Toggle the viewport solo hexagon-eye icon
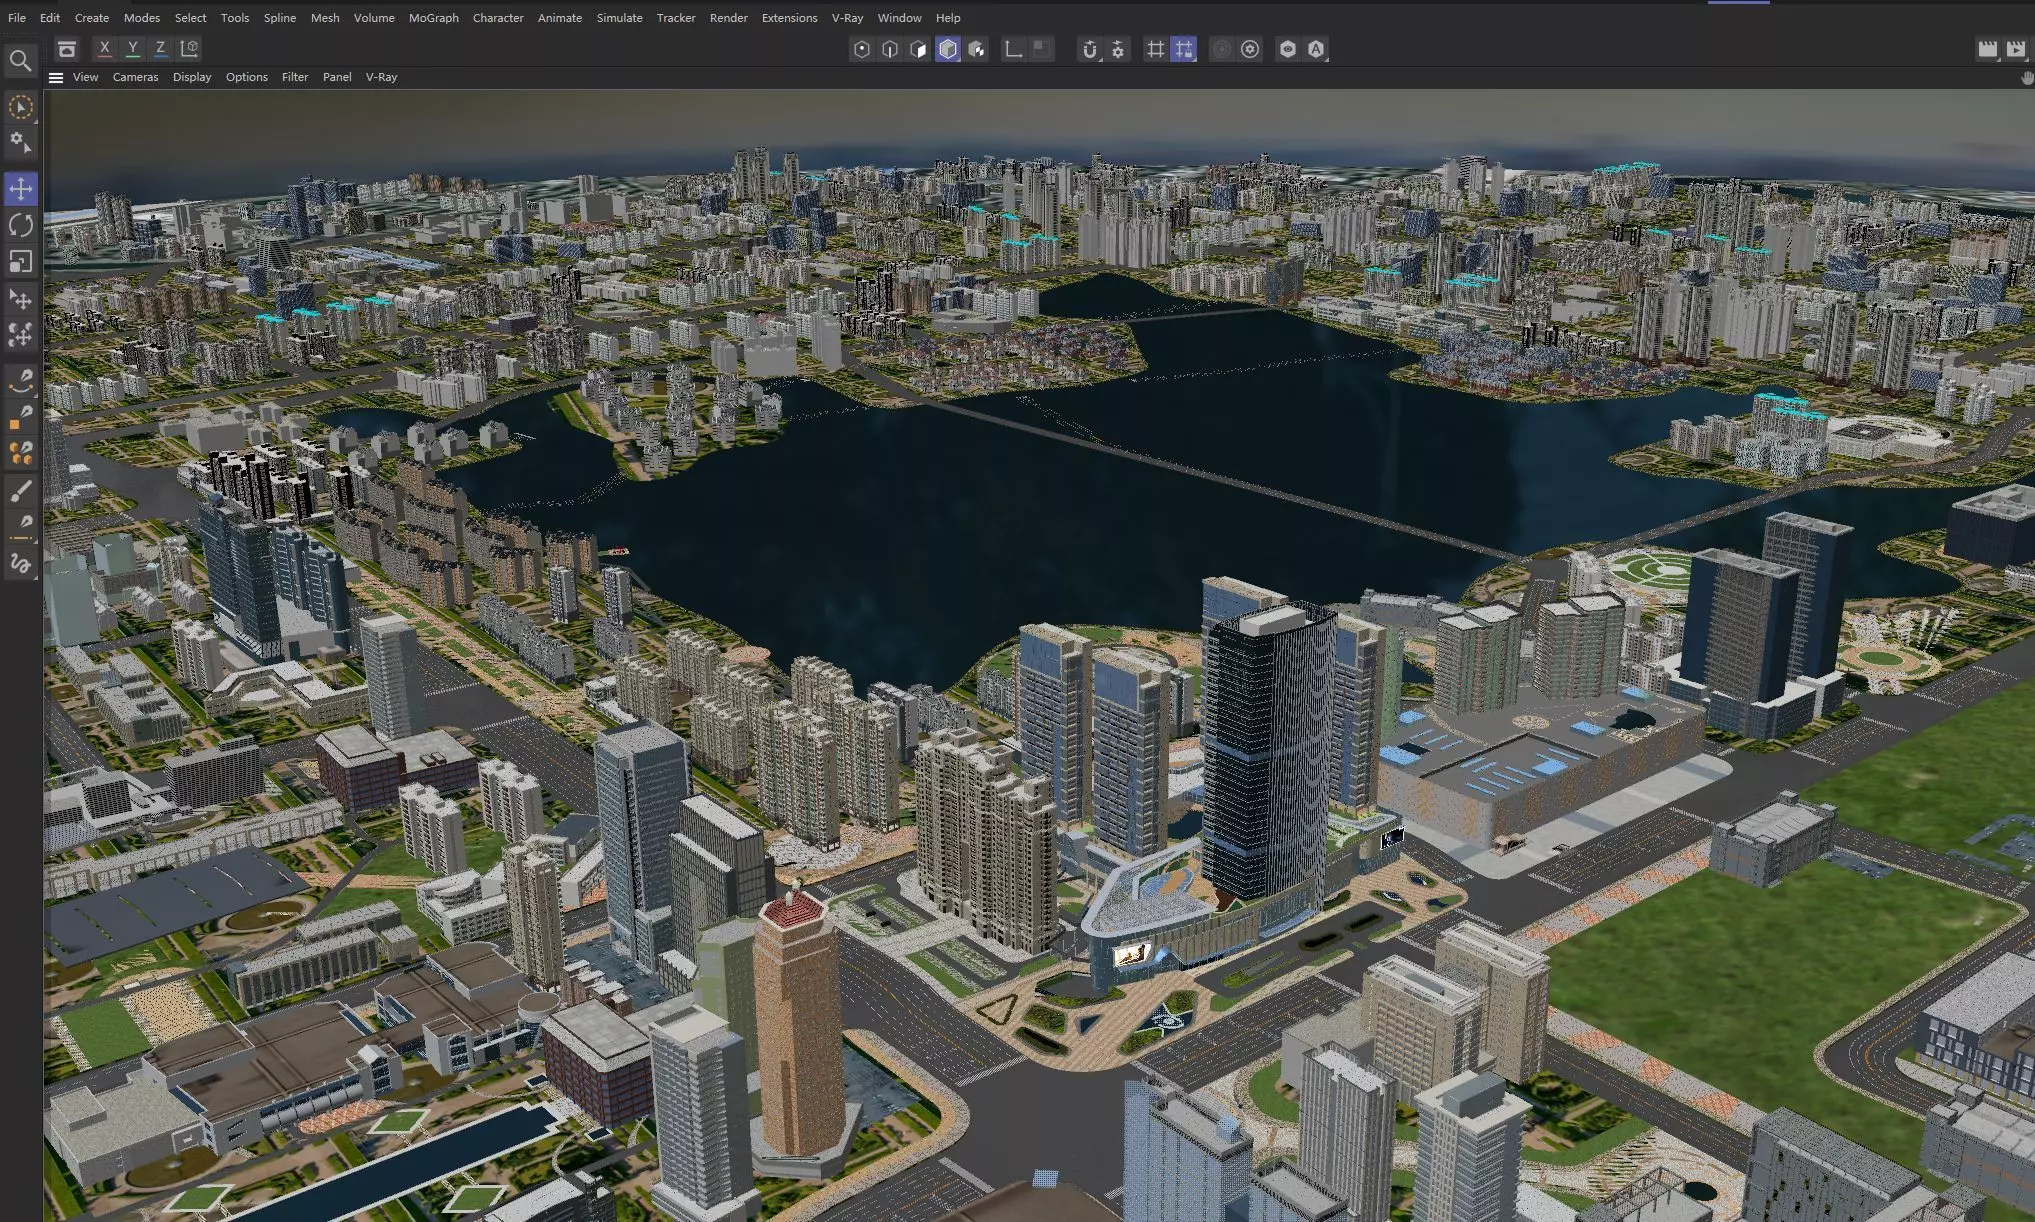 [x=1288, y=49]
